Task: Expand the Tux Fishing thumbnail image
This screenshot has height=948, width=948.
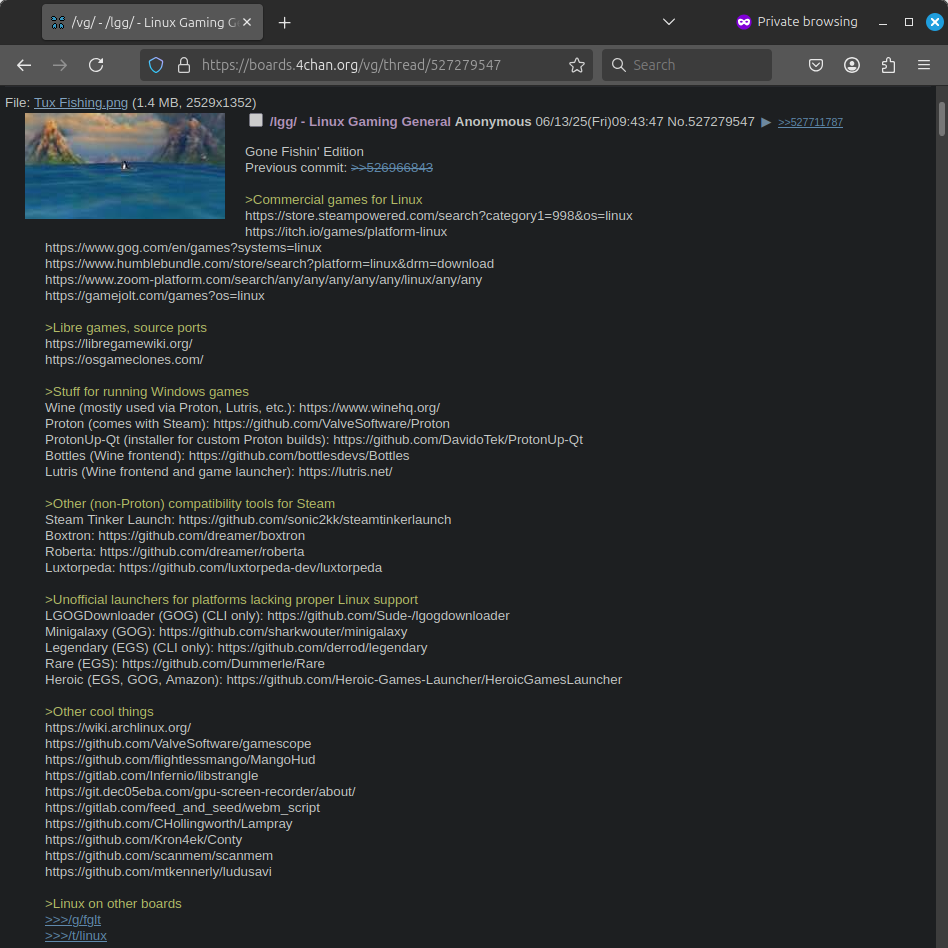Action: 125,166
